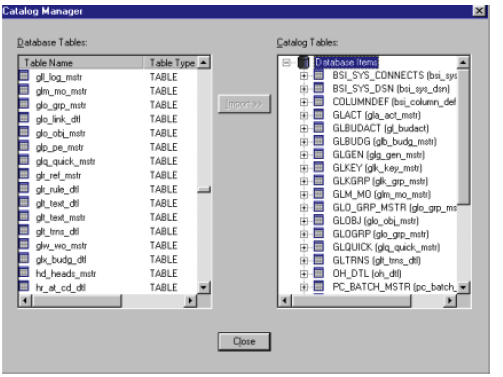The height and width of the screenshot is (377, 503).
Task: Click table icon beside glt_text_dtl
Action: 24,202
